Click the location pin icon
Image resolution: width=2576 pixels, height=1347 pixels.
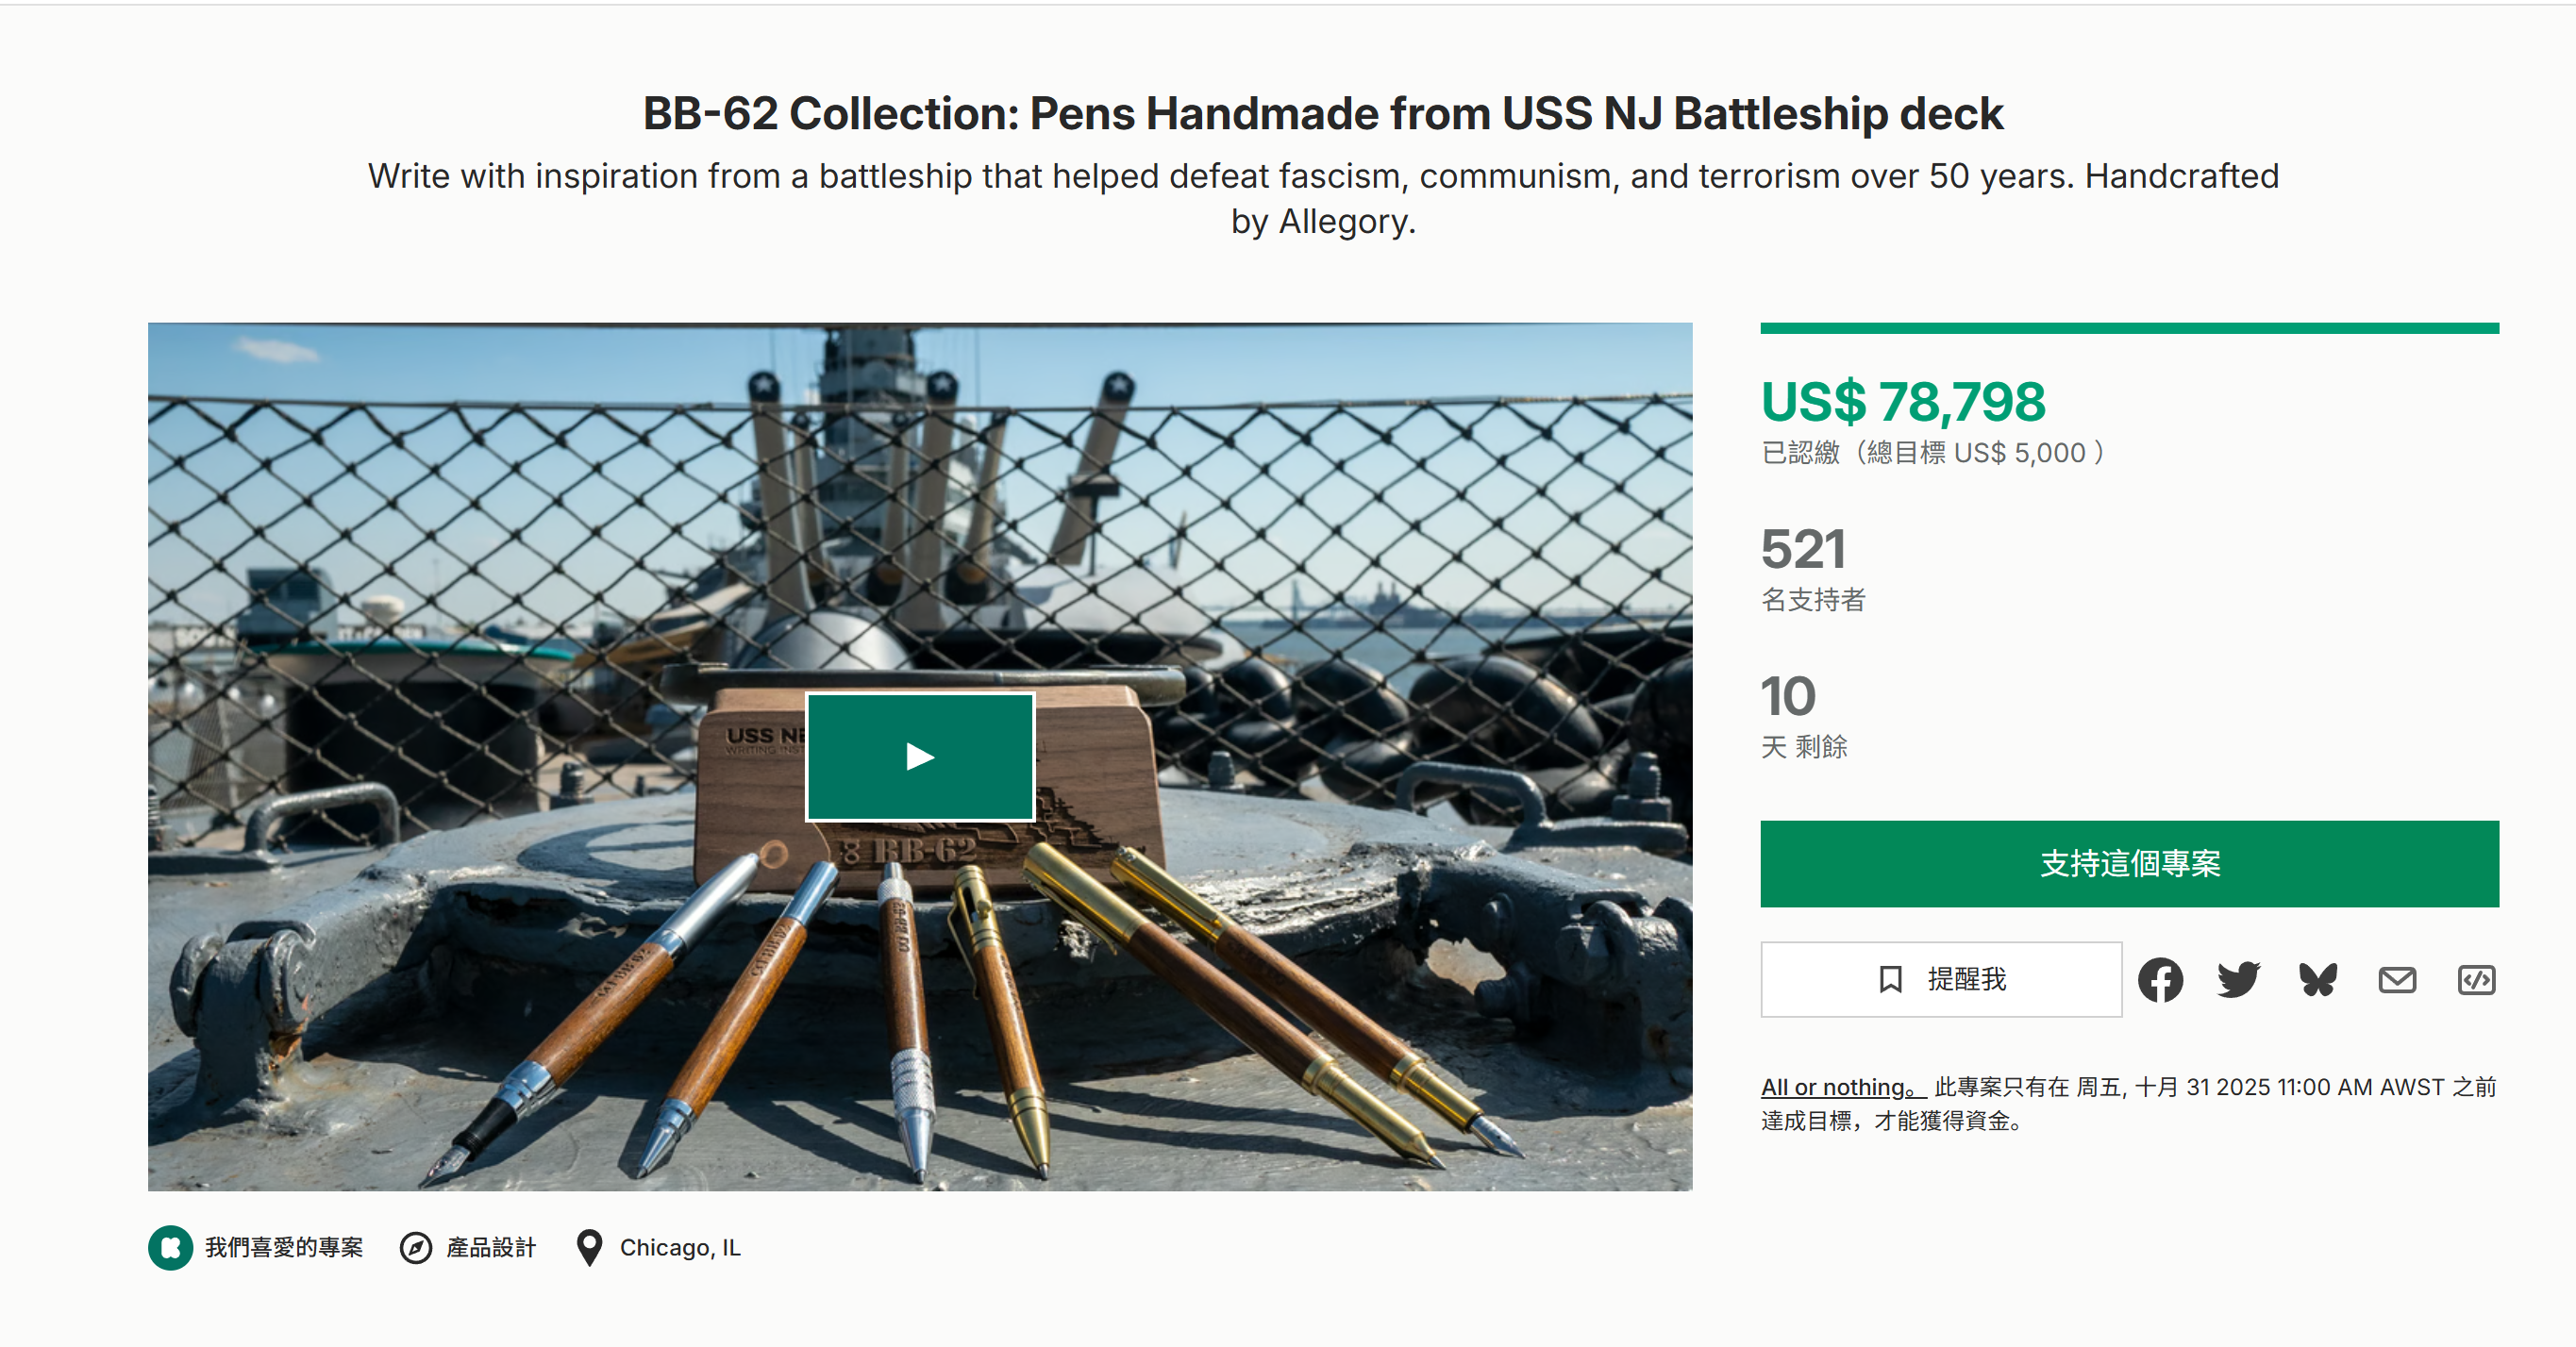pyautogui.click(x=590, y=1247)
